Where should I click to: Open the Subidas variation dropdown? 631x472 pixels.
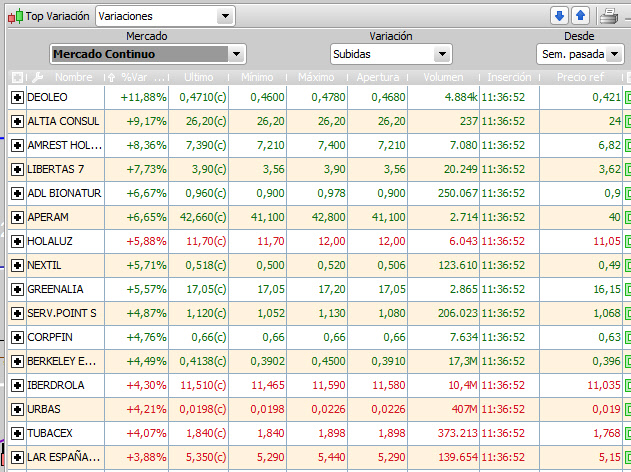click(x=442, y=54)
